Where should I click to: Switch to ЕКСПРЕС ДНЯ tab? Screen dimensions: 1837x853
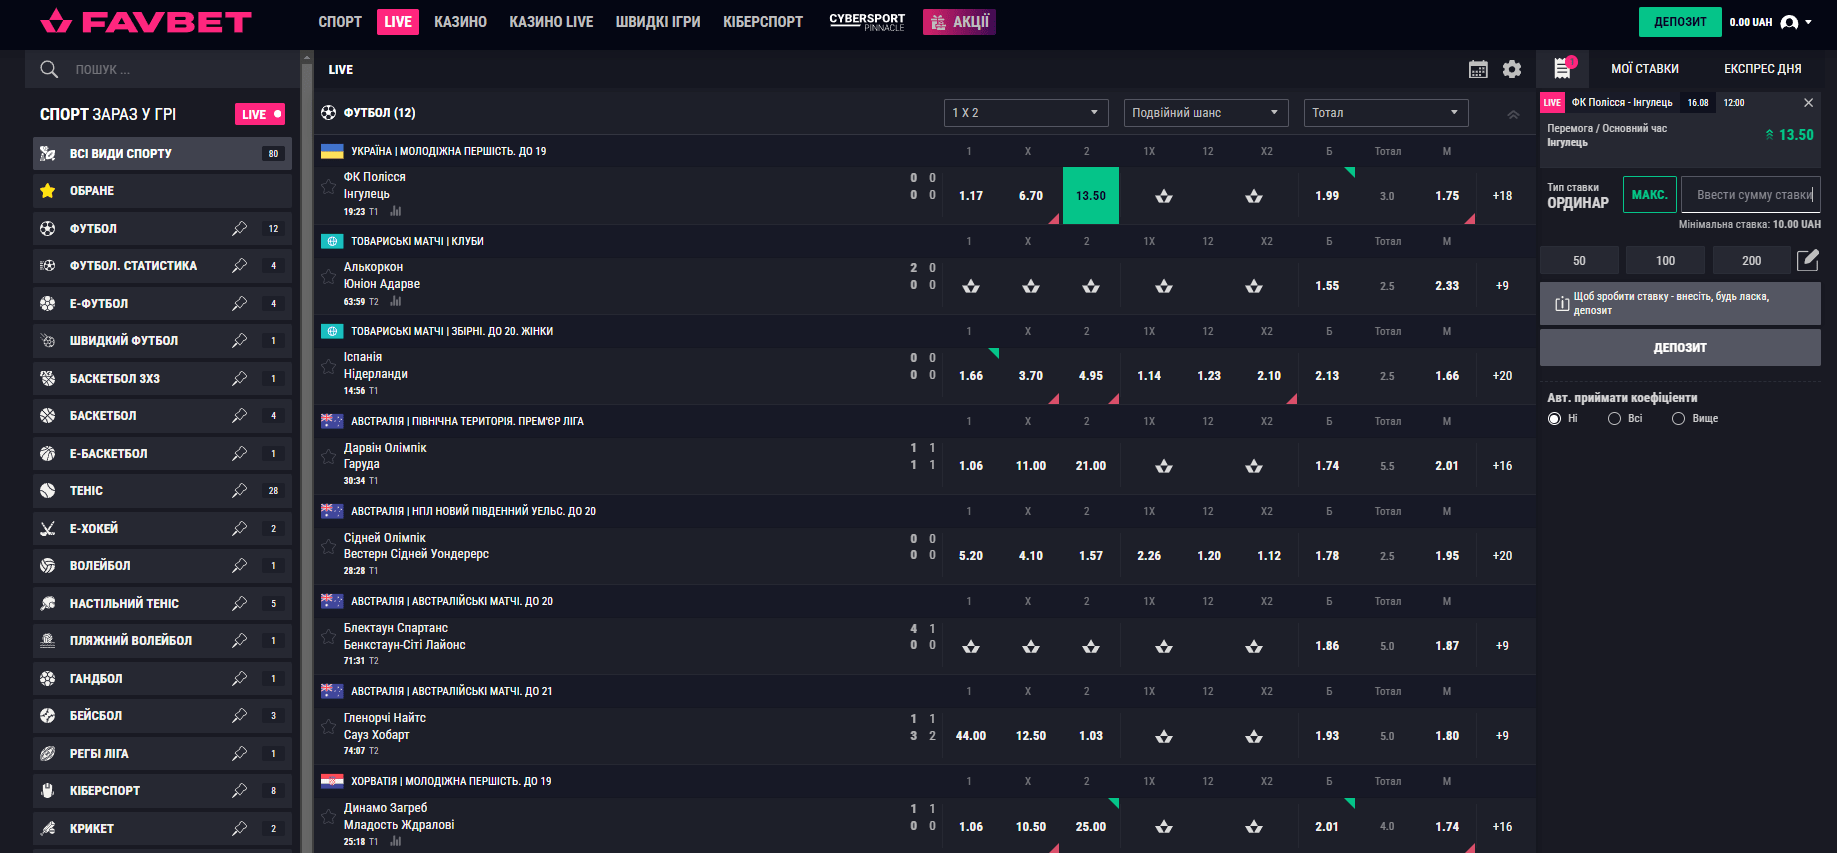[x=1762, y=69]
